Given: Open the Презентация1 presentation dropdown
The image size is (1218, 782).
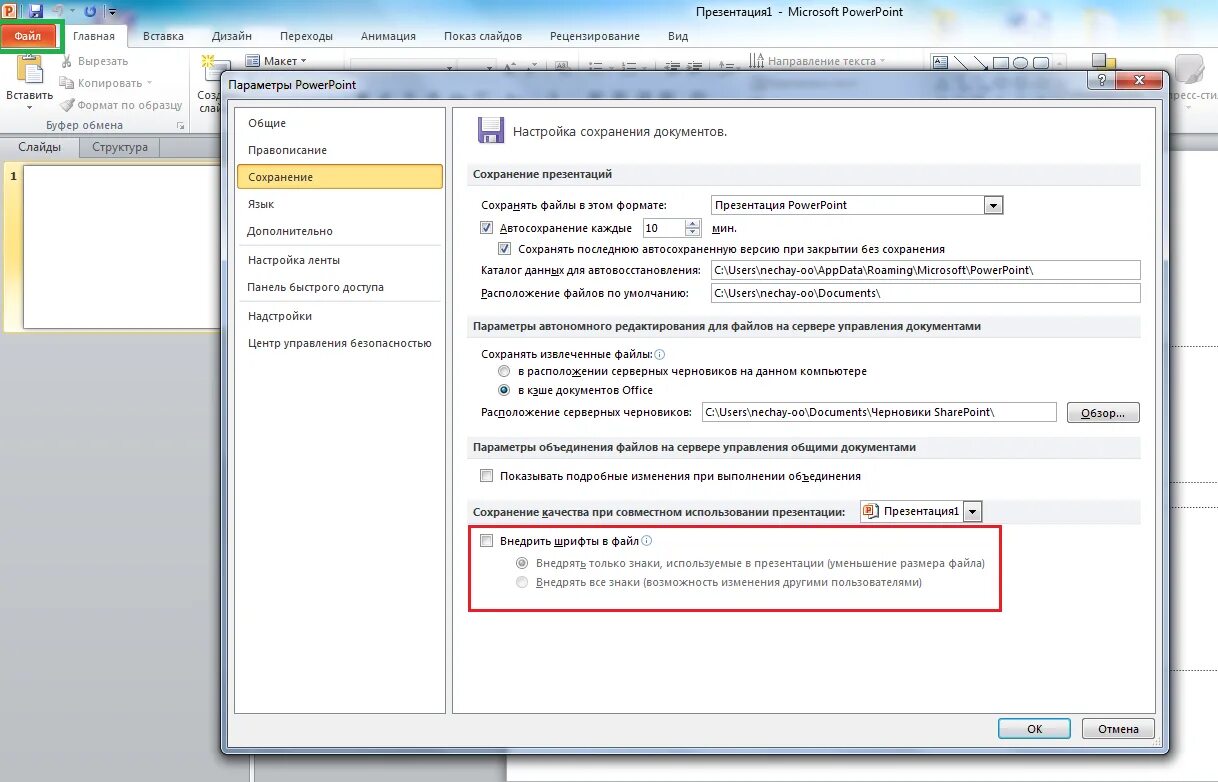Looking at the screenshot, I should 973,511.
